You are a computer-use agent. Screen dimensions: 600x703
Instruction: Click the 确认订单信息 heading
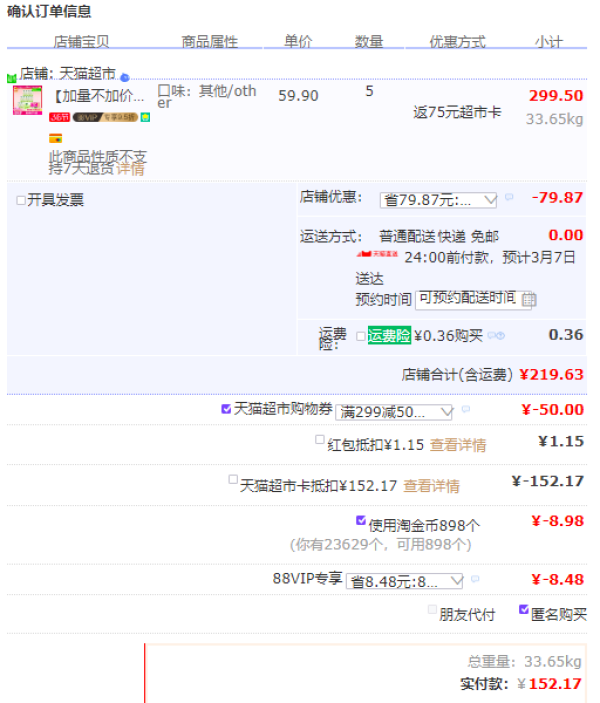pos(49,11)
